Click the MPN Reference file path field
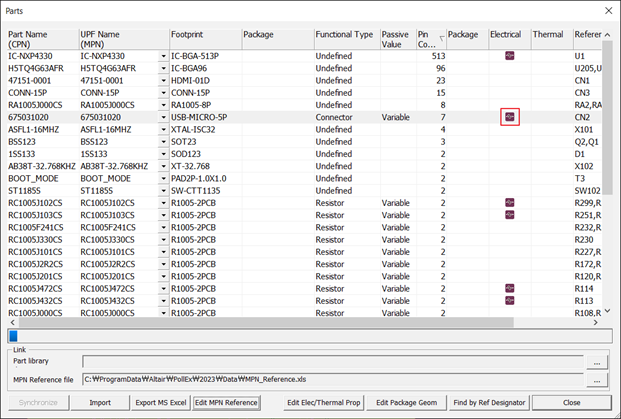 334,380
